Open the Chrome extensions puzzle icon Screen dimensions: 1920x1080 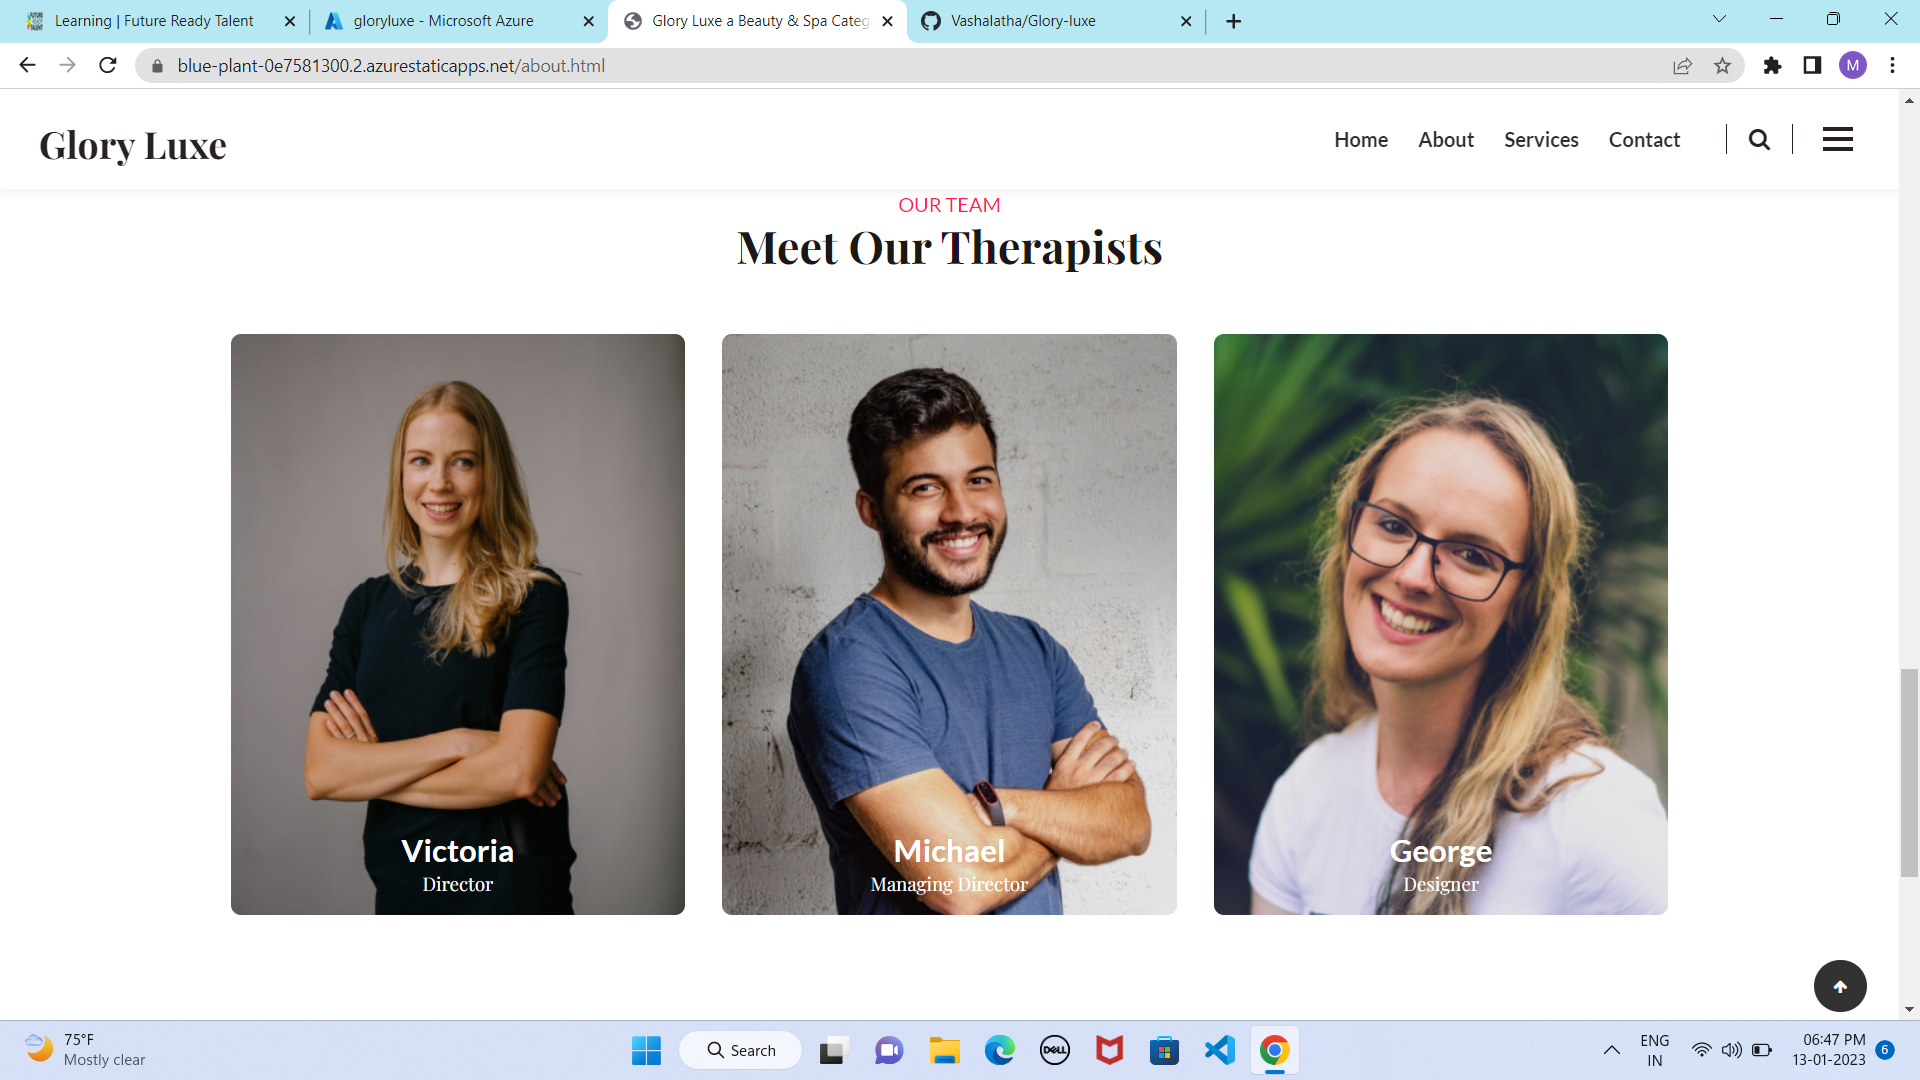1772,66
